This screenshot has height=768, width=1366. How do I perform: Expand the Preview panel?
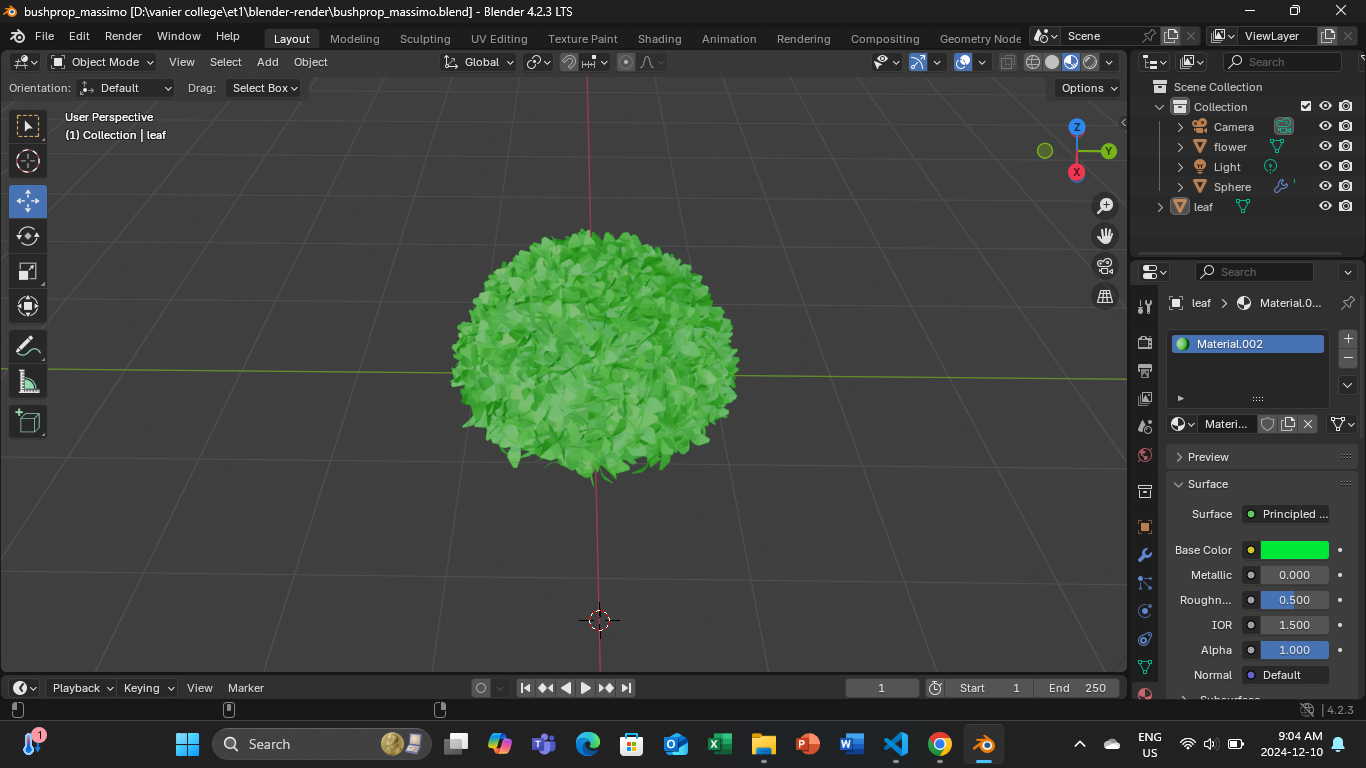pyautogui.click(x=1208, y=457)
